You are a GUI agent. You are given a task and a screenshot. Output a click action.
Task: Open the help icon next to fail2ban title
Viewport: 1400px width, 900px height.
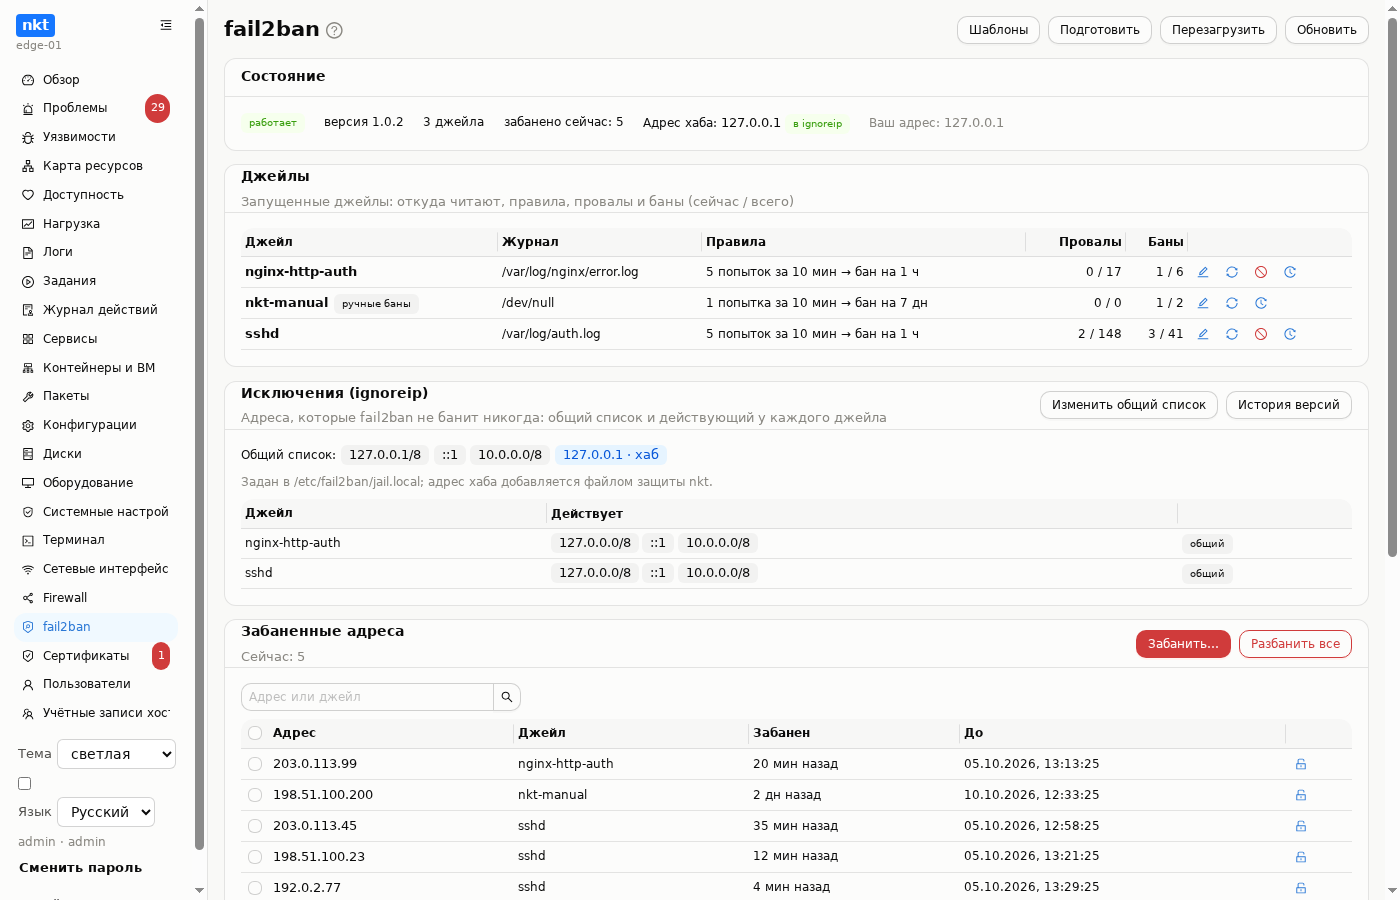[335, 30]
